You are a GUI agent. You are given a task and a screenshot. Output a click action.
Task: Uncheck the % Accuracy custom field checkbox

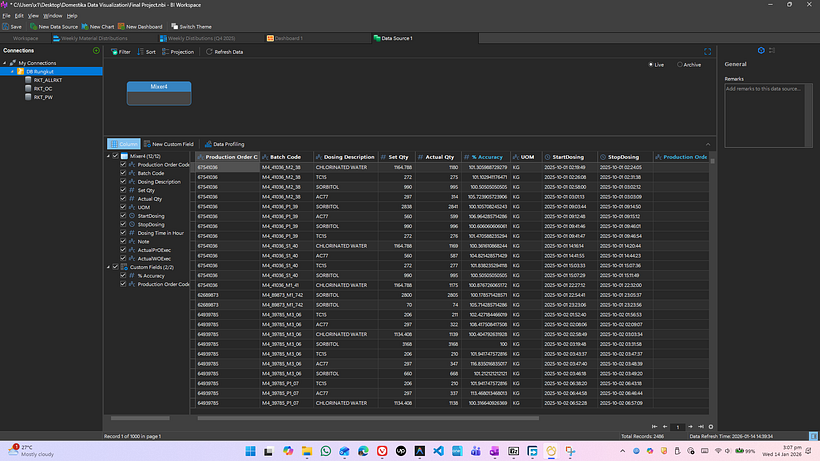tap(123, 275)
